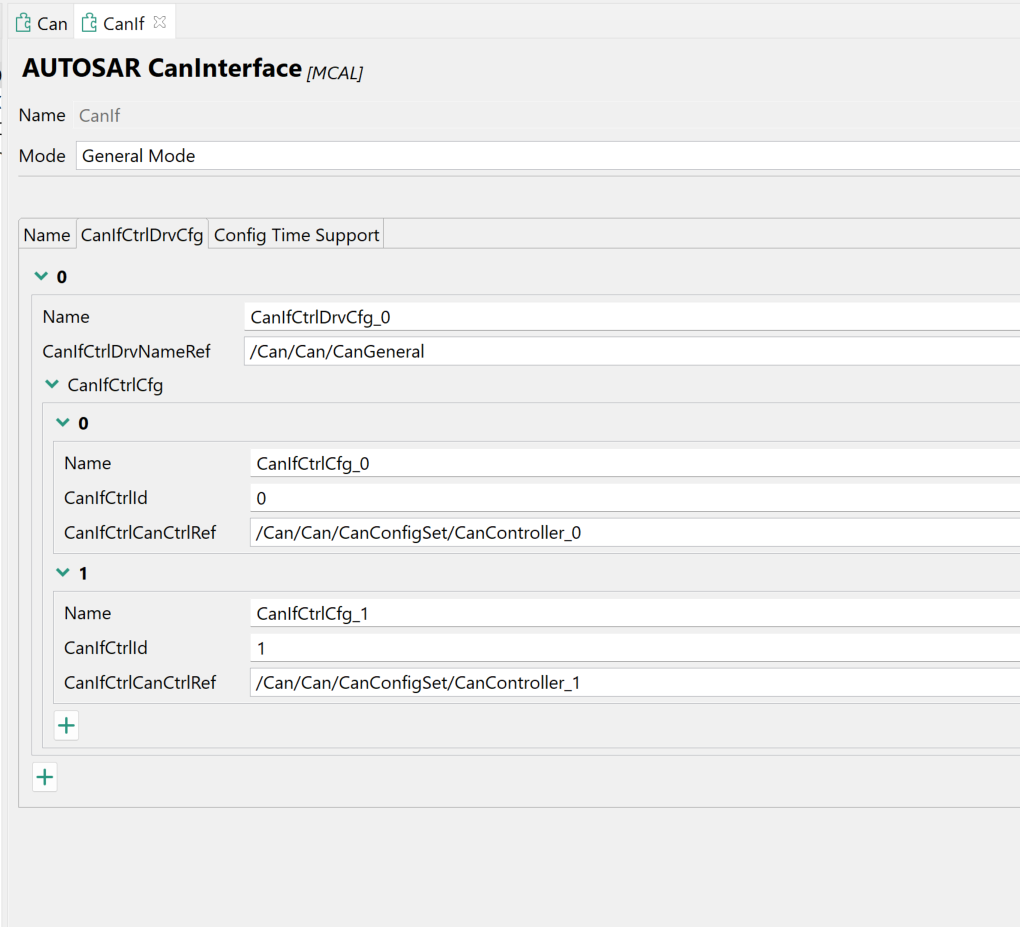Image resolution: width=1020 pixels, height=927 pixels.
Task: Collapse the top-level 0 driver entry
Action: 41,277
